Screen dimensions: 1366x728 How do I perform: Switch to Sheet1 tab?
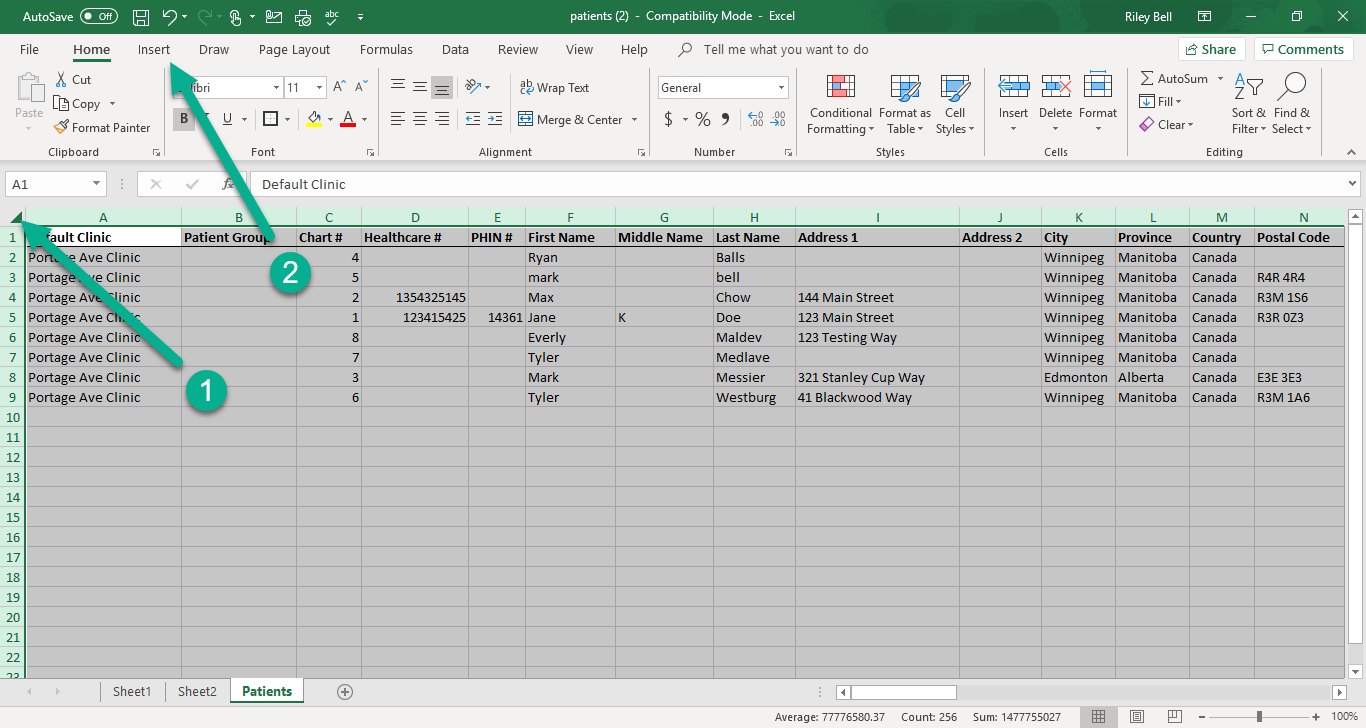click(132, 691)
